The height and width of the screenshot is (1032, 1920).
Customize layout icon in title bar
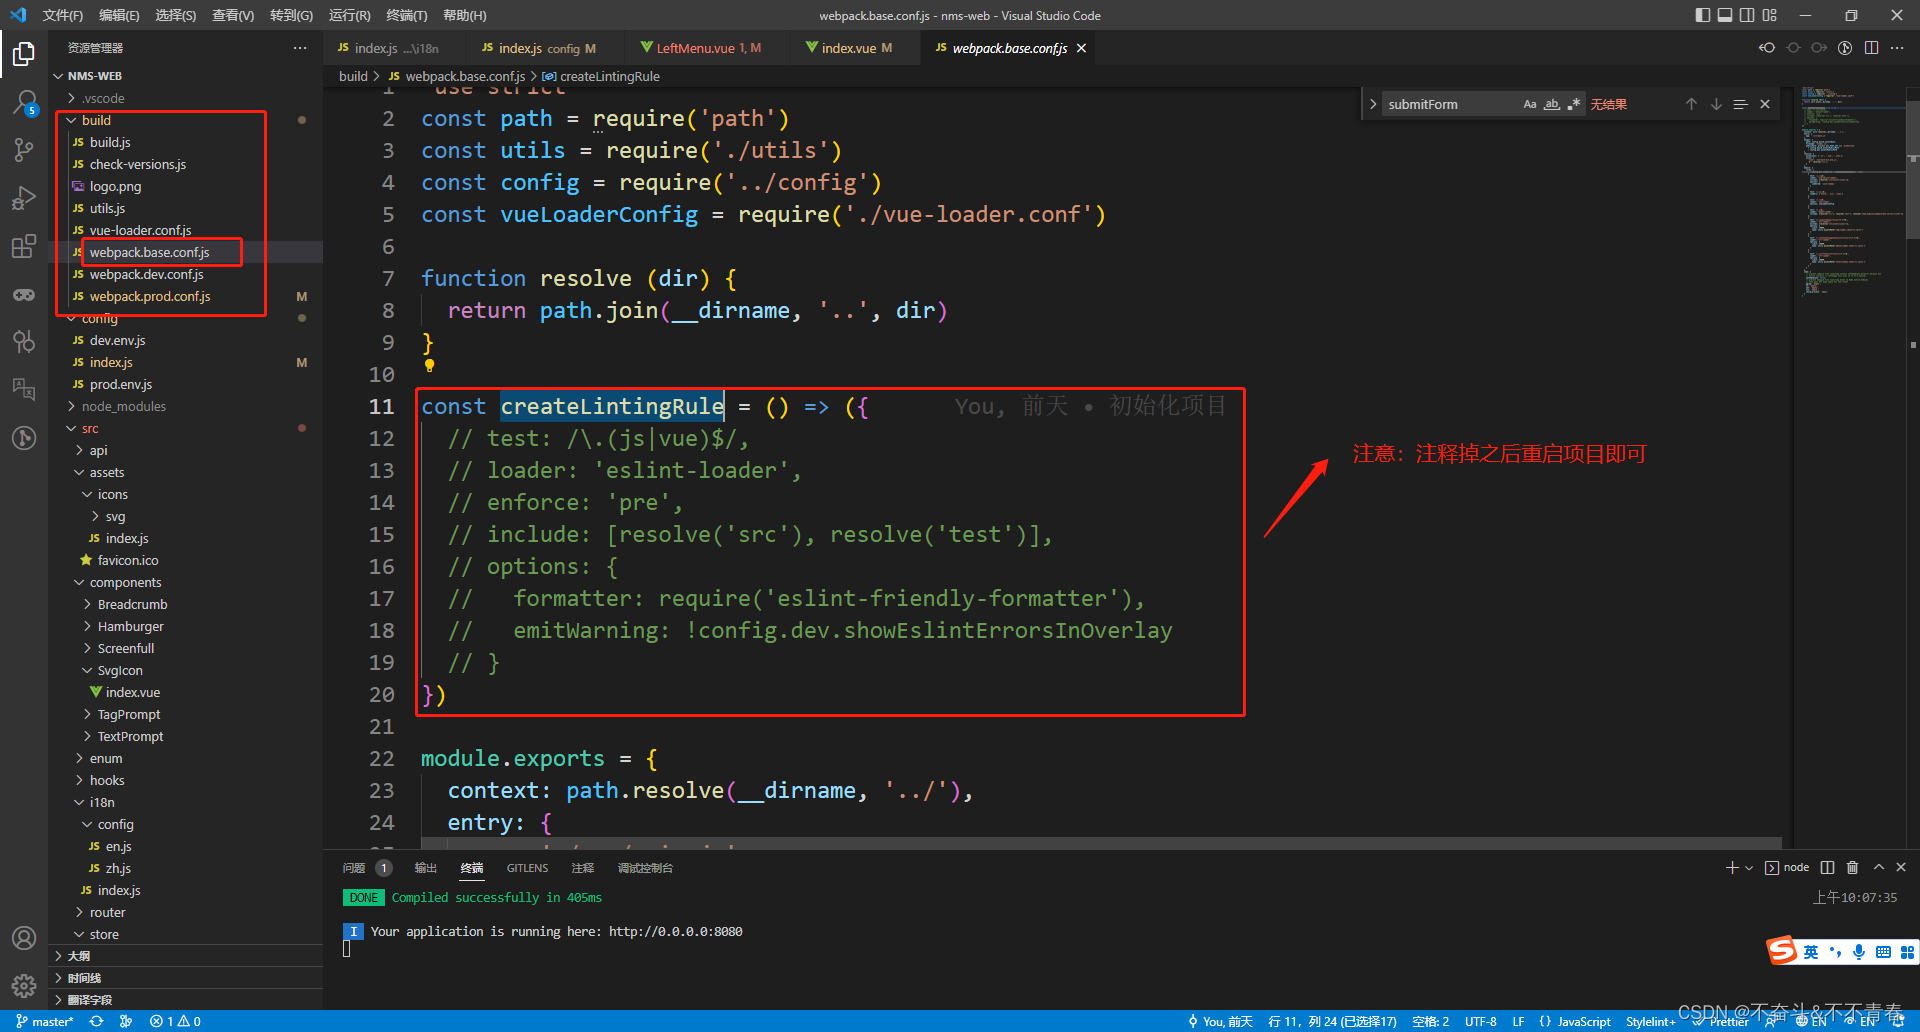click(x=1770, y=15)
